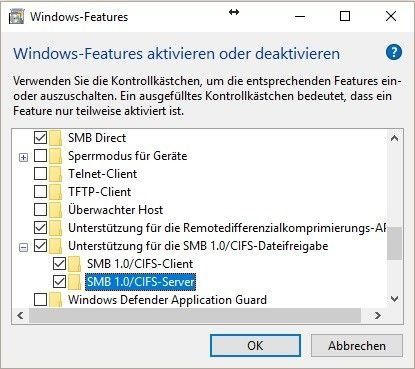
Task: Expand the Sperrmodus für Geräte node
Action: (x=23, y=157)
